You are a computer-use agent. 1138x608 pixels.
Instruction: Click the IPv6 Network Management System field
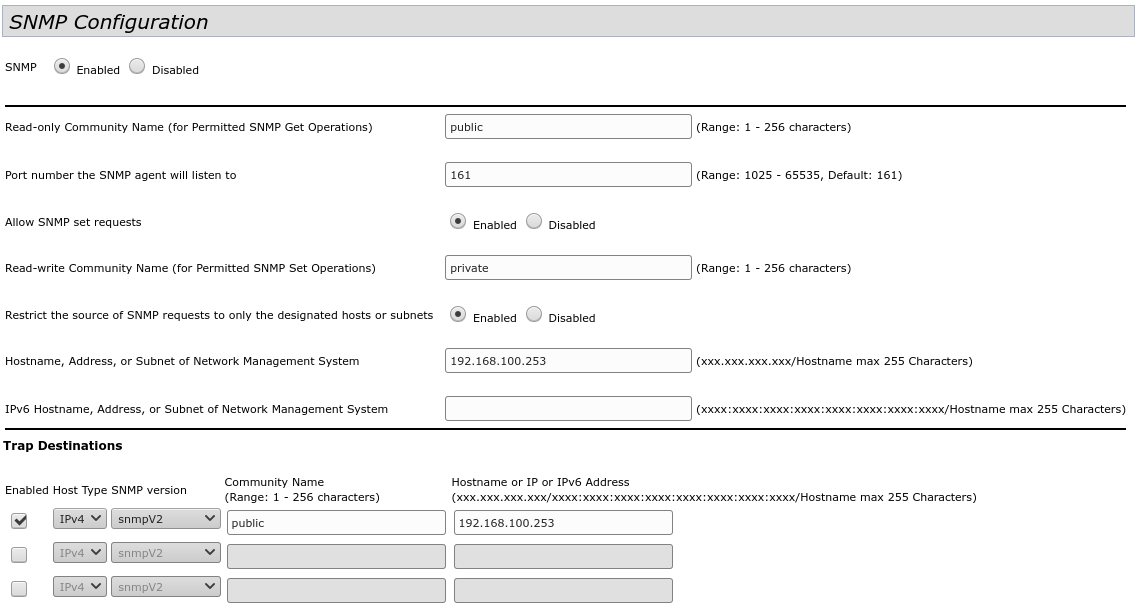(x=568, y=409)
